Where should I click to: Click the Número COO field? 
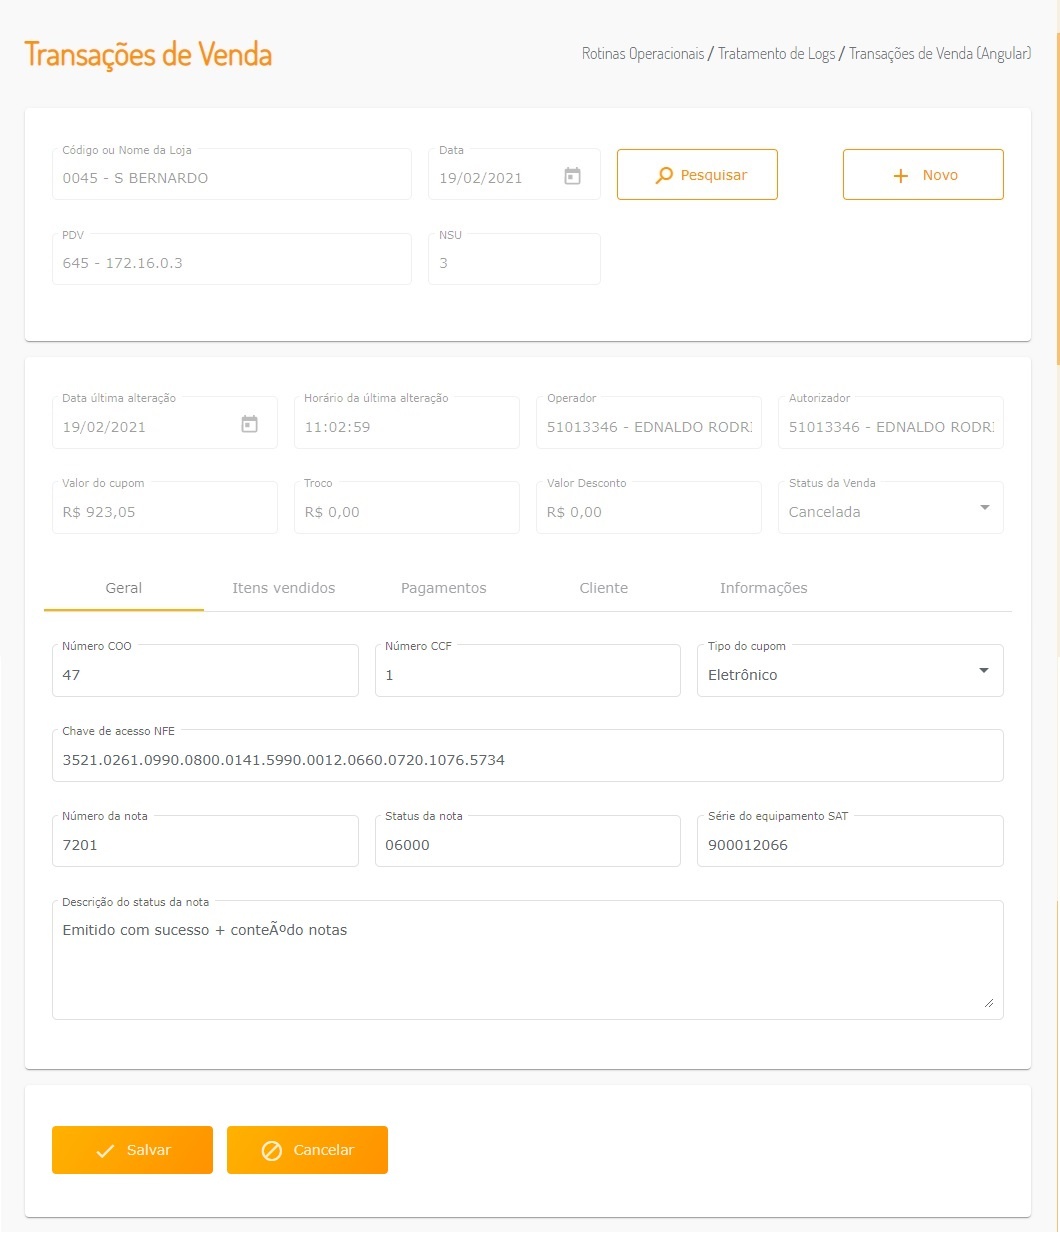coord(205,675)
